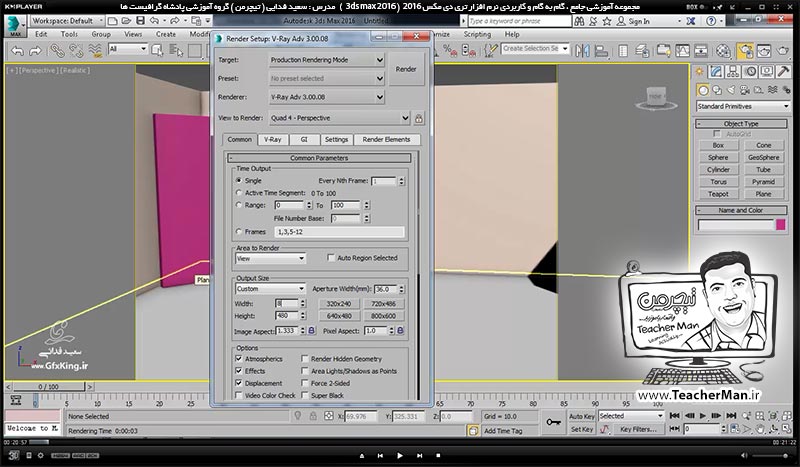Screen dimensions: 800x467
Task: Click the Undo arrow in main toolbar
Action: [17, 51]
